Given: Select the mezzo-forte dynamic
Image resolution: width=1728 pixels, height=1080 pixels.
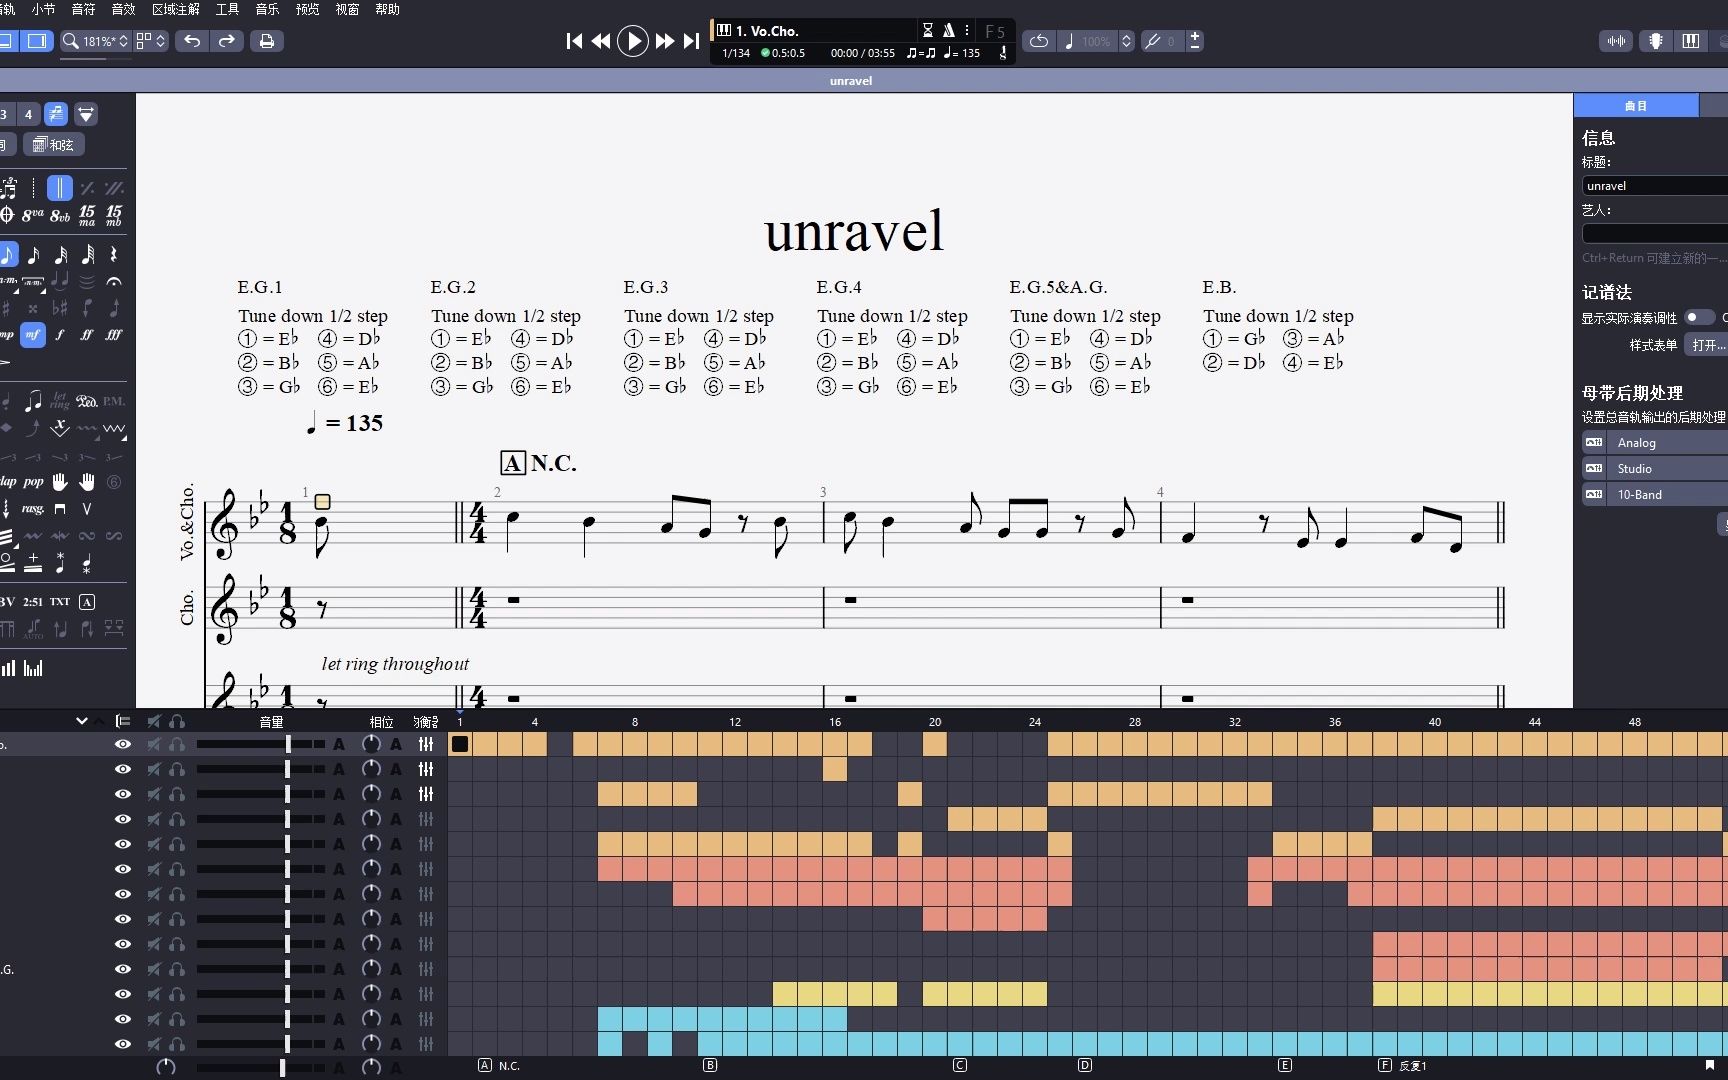Looking at the screenshot, I should click(33, 335).
